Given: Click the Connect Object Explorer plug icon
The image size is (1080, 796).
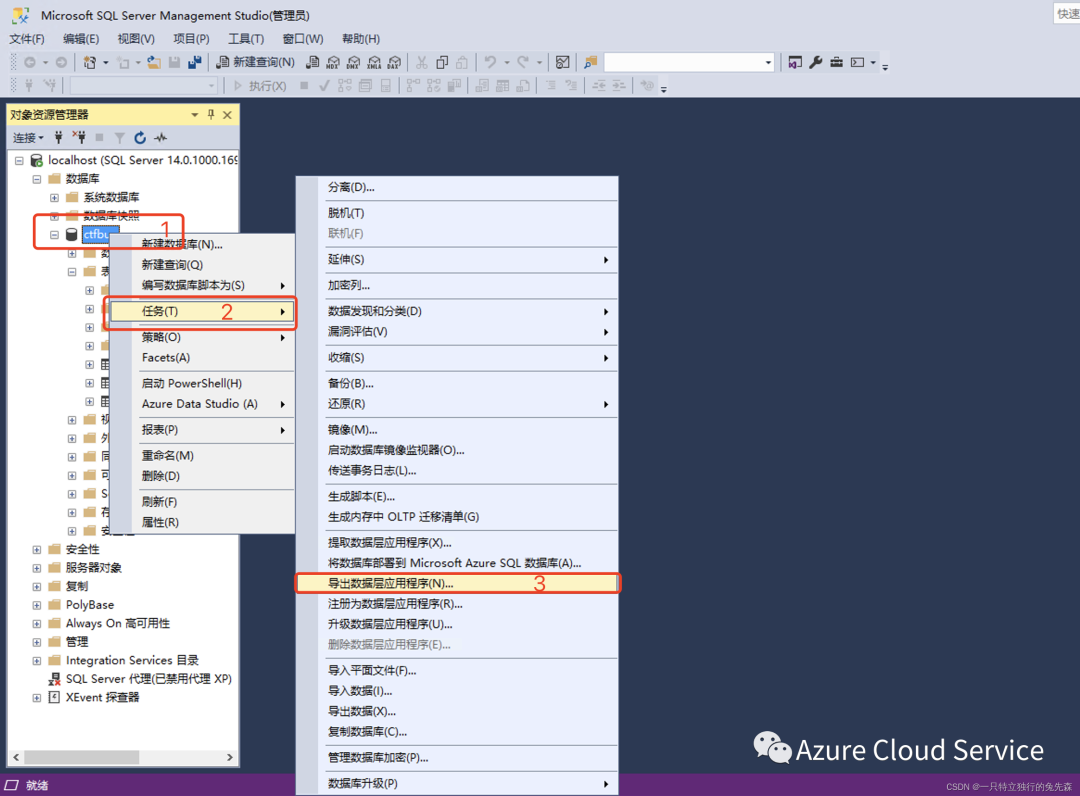Looking at the screenshot, I should pos(59,138).
